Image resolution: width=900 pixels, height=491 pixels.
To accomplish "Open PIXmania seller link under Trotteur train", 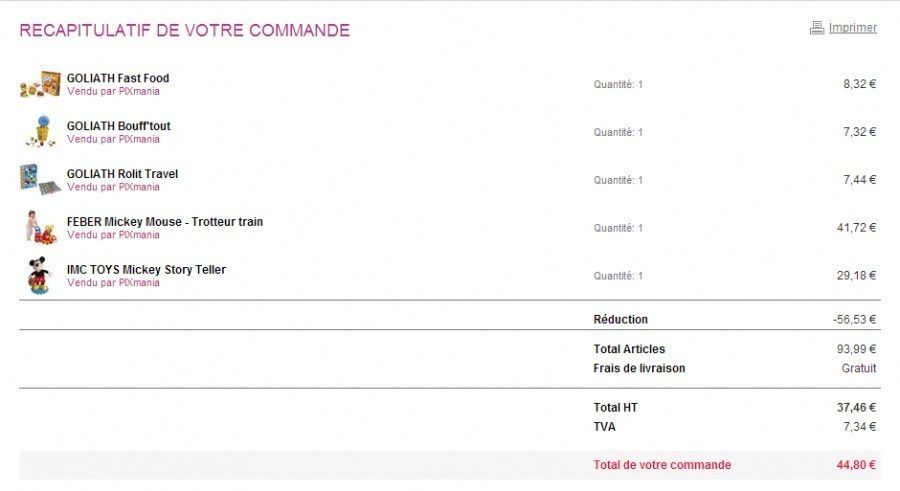I will coord(113,235).
